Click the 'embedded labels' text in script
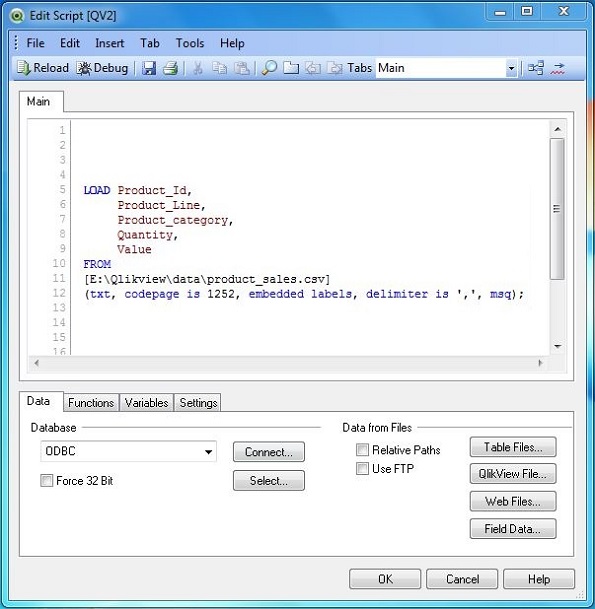 click(x=300, y=294)
